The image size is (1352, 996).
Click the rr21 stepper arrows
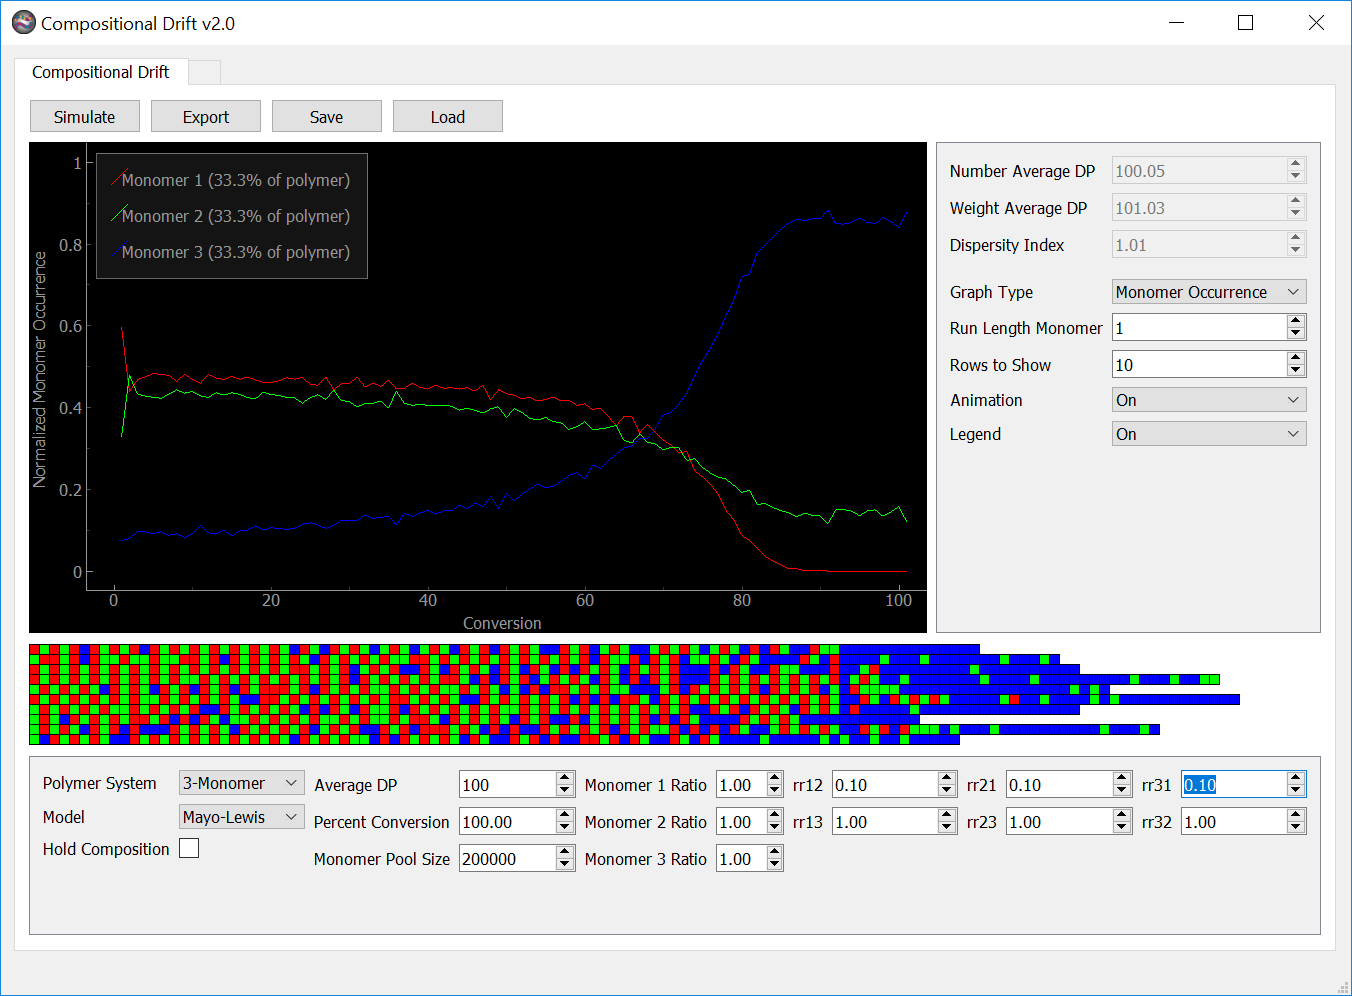pos(1122,785)
